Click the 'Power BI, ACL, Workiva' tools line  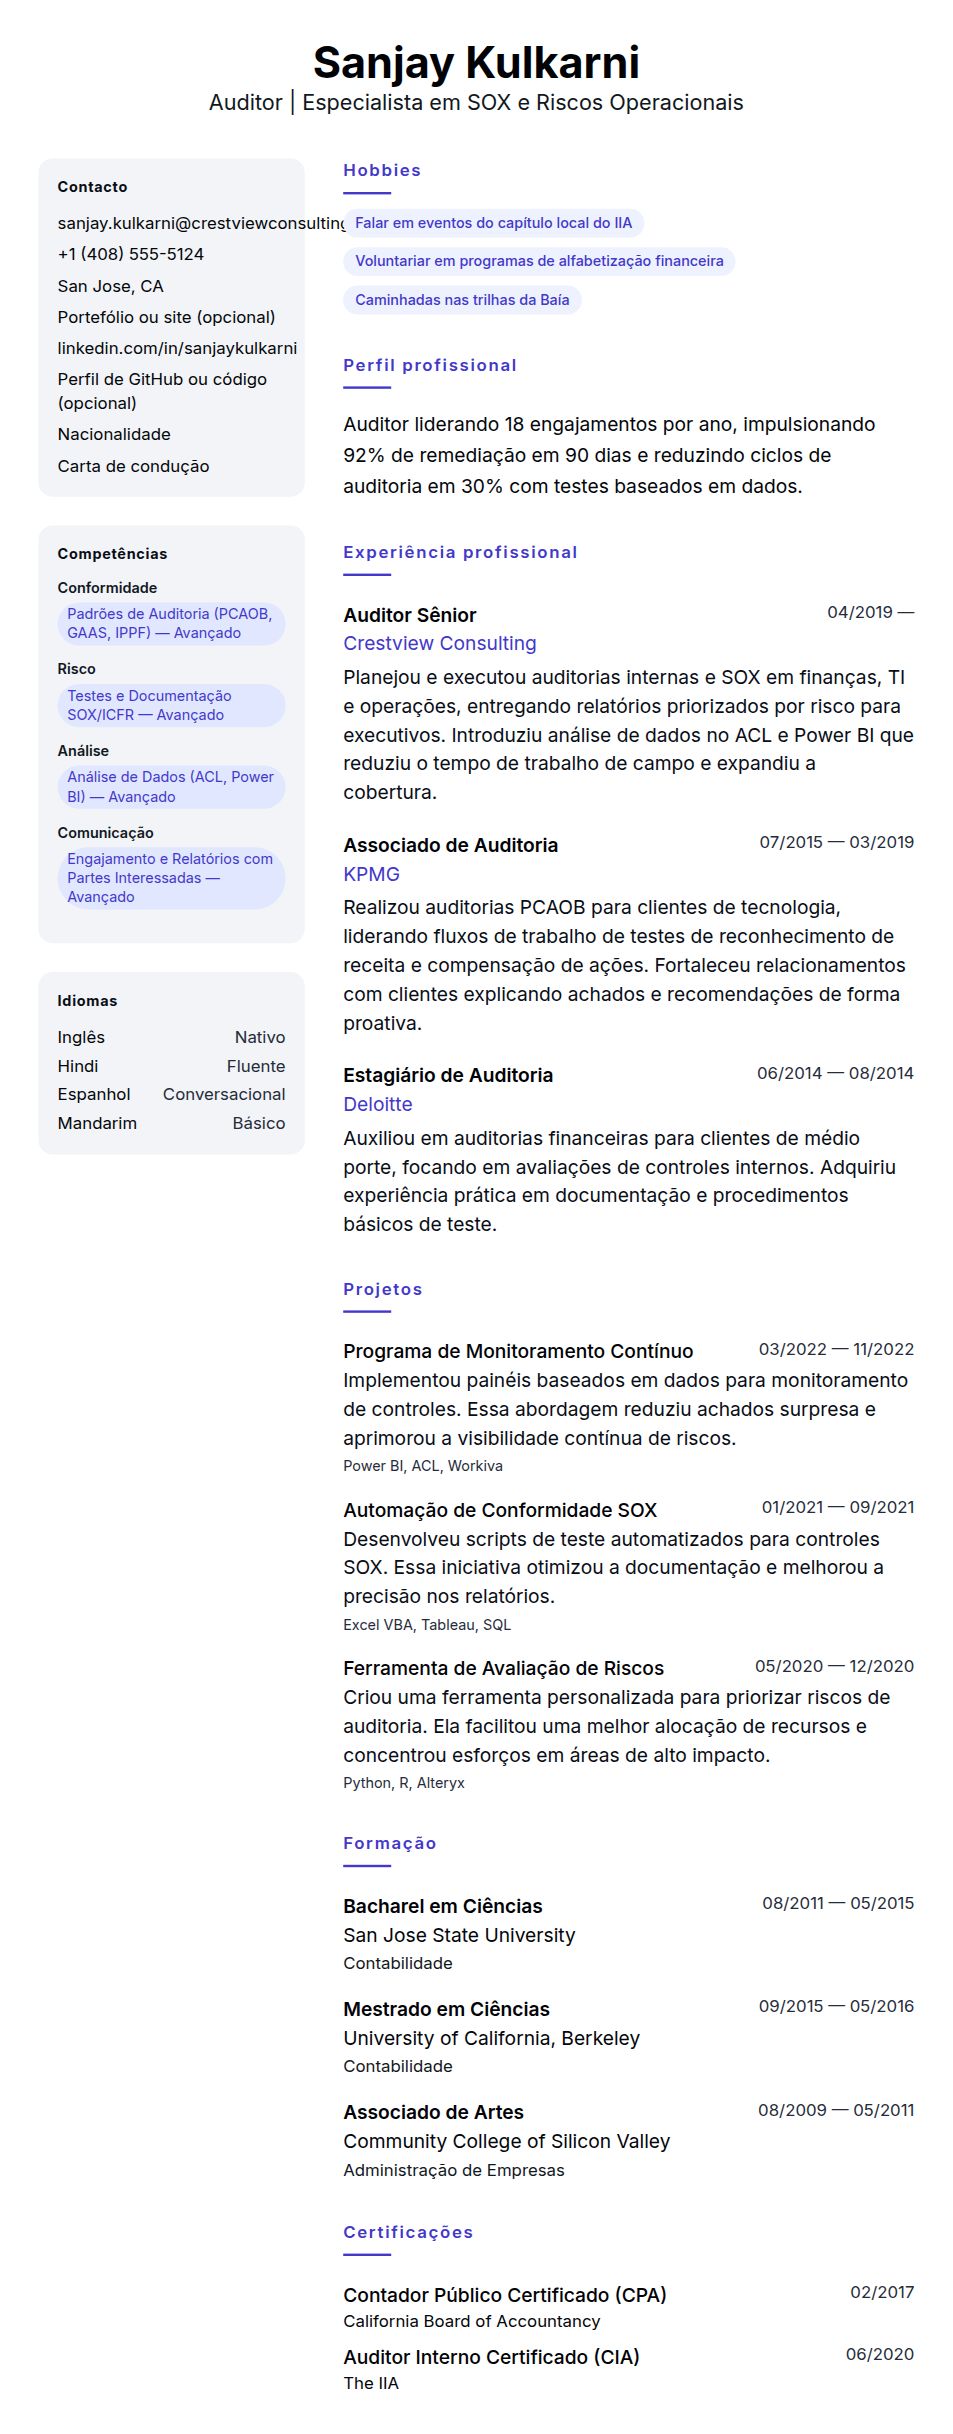[423, 1466]
